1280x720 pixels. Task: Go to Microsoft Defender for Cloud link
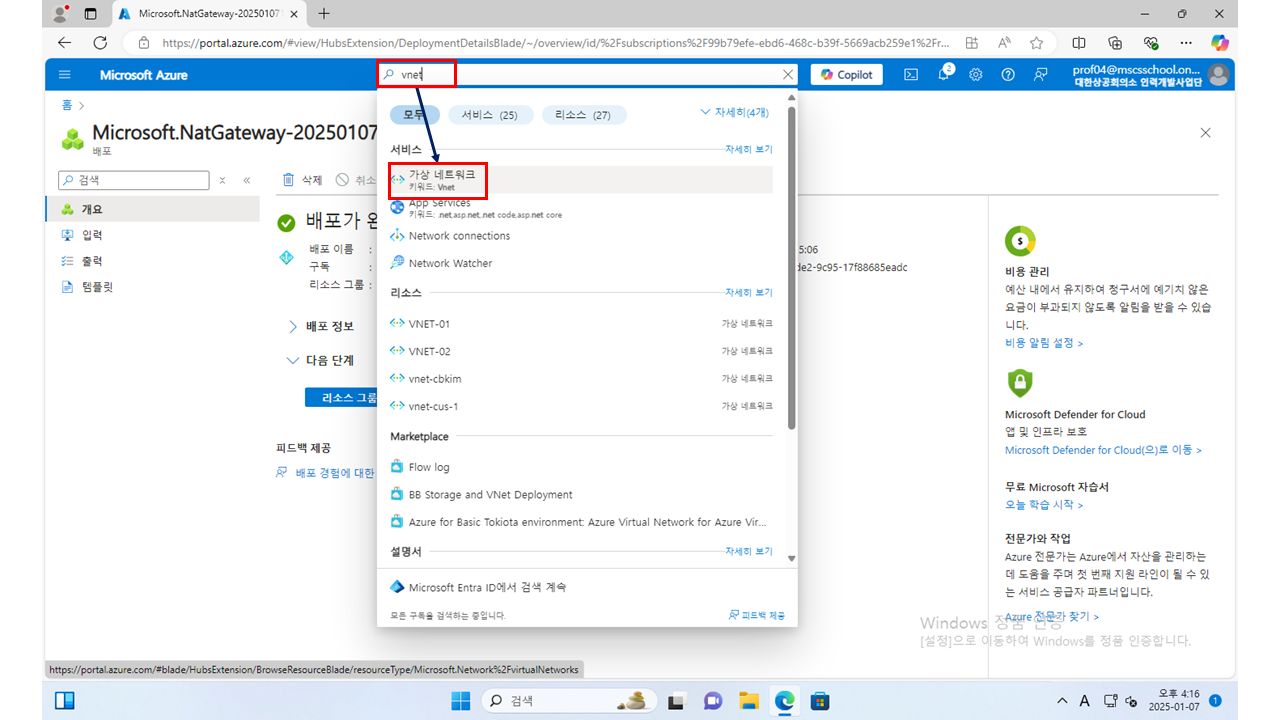click(1103, 450)
